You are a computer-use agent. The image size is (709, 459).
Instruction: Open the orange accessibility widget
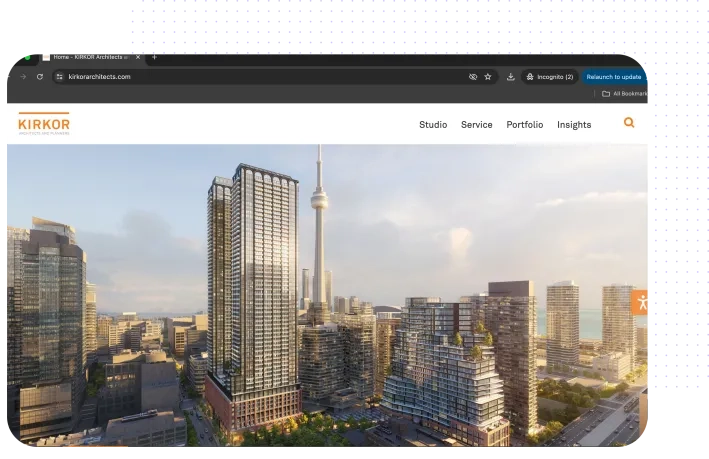(x=640, y=303)
